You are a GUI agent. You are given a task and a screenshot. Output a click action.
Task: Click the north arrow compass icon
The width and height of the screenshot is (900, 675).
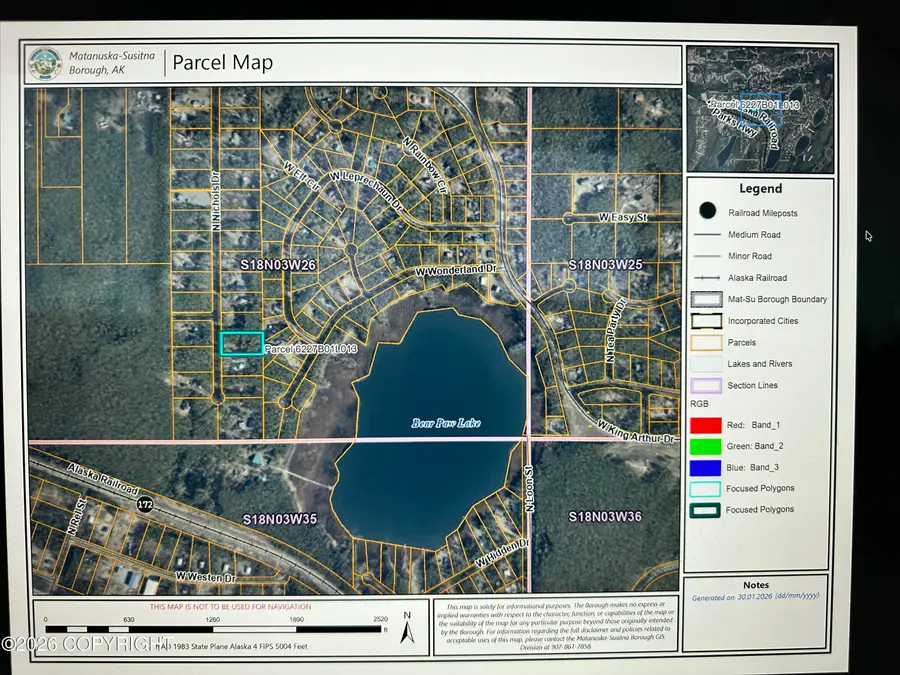pyautogui.click(x=405, y=627)
